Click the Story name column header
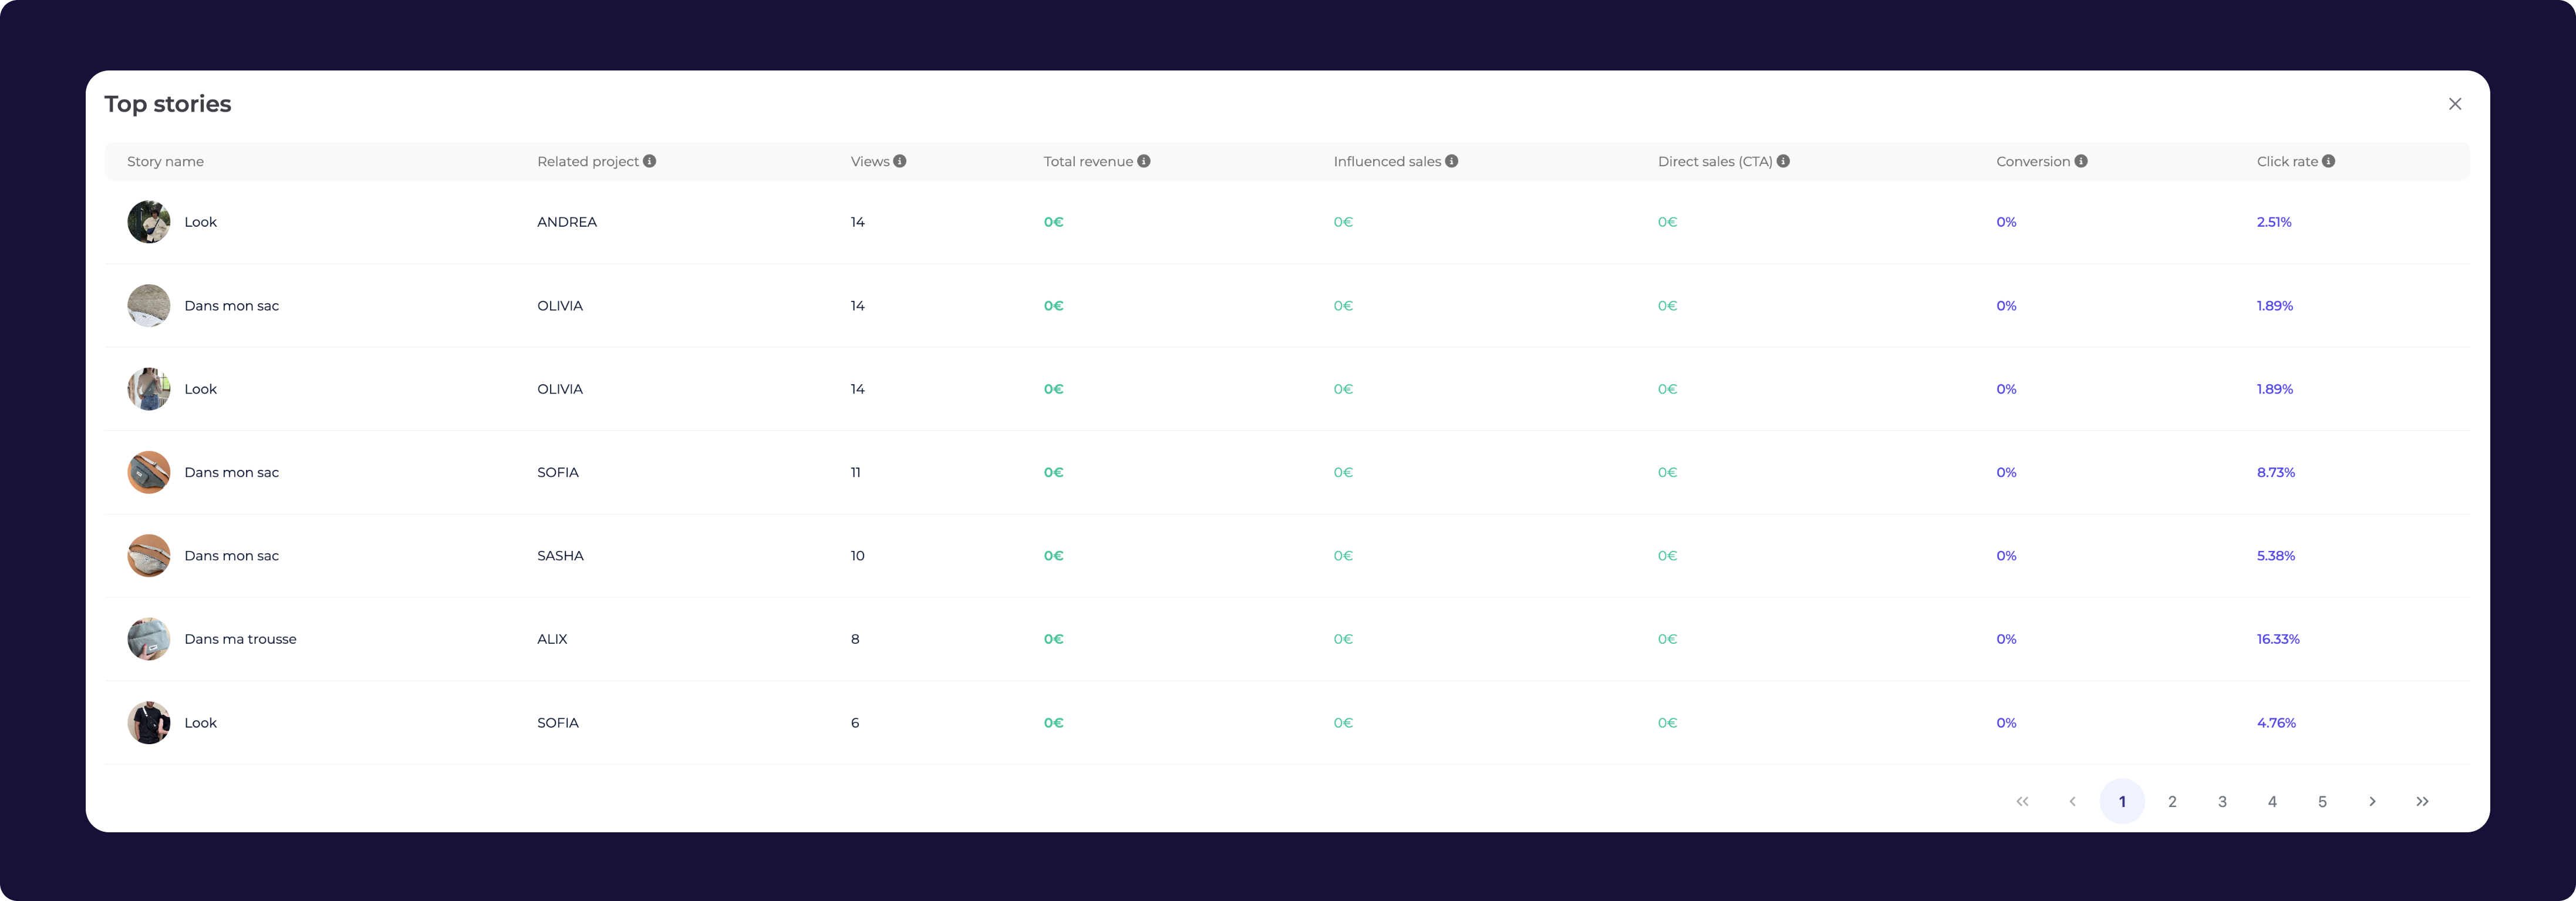Screen dimensions: 2576x901 click(x=165, y=161)
